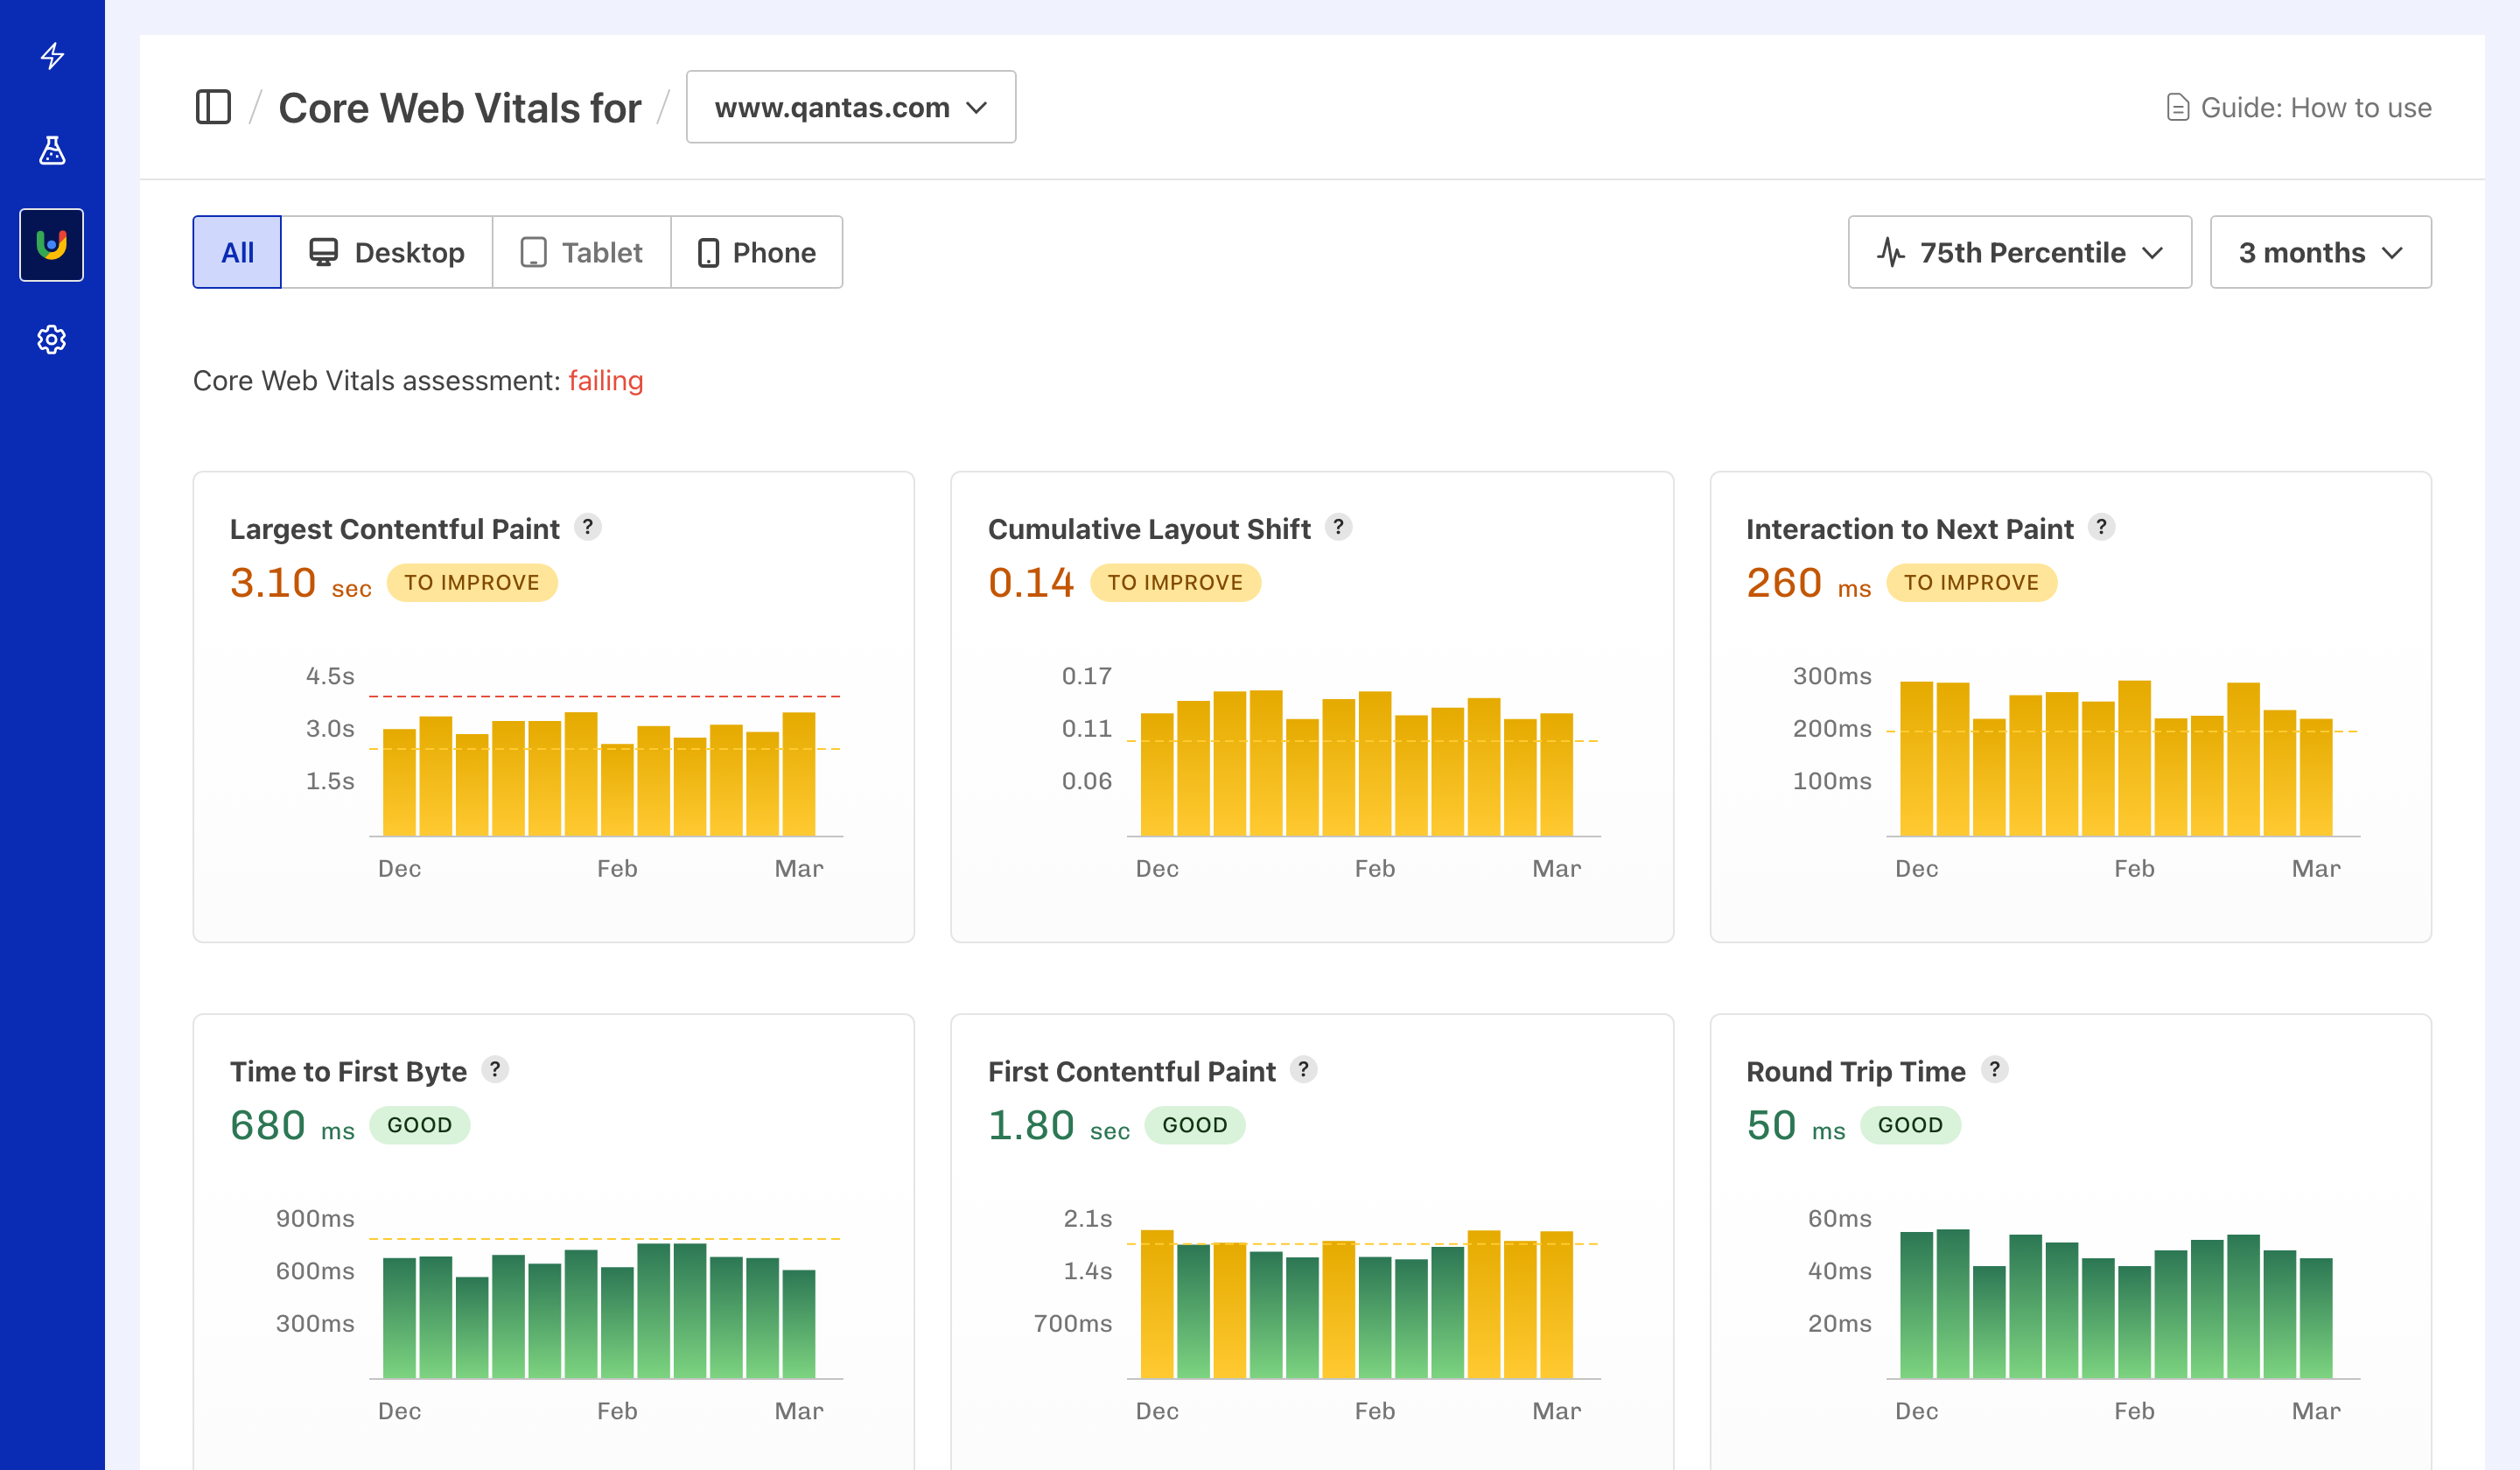
Task: Open the 75th Percentile dropdown
Action: click(2019, 252)
